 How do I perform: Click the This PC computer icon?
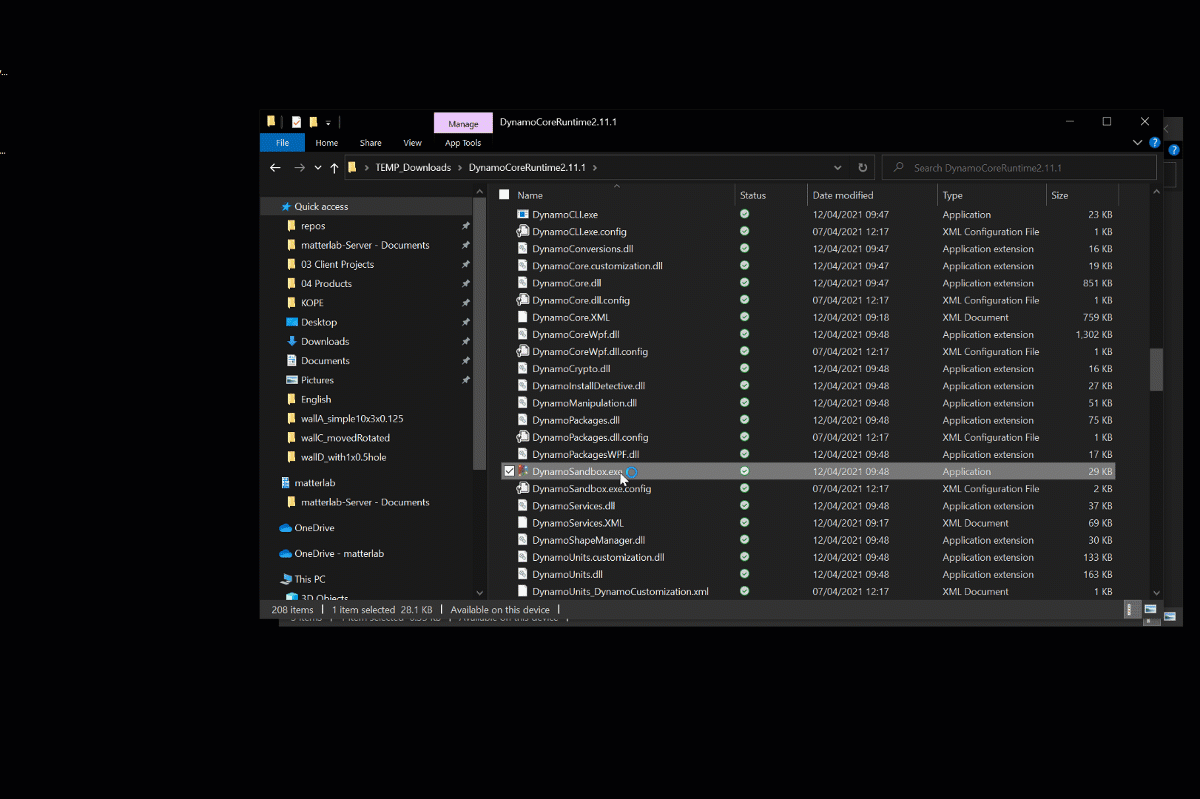pyautogui.click(x=285, y=579)
